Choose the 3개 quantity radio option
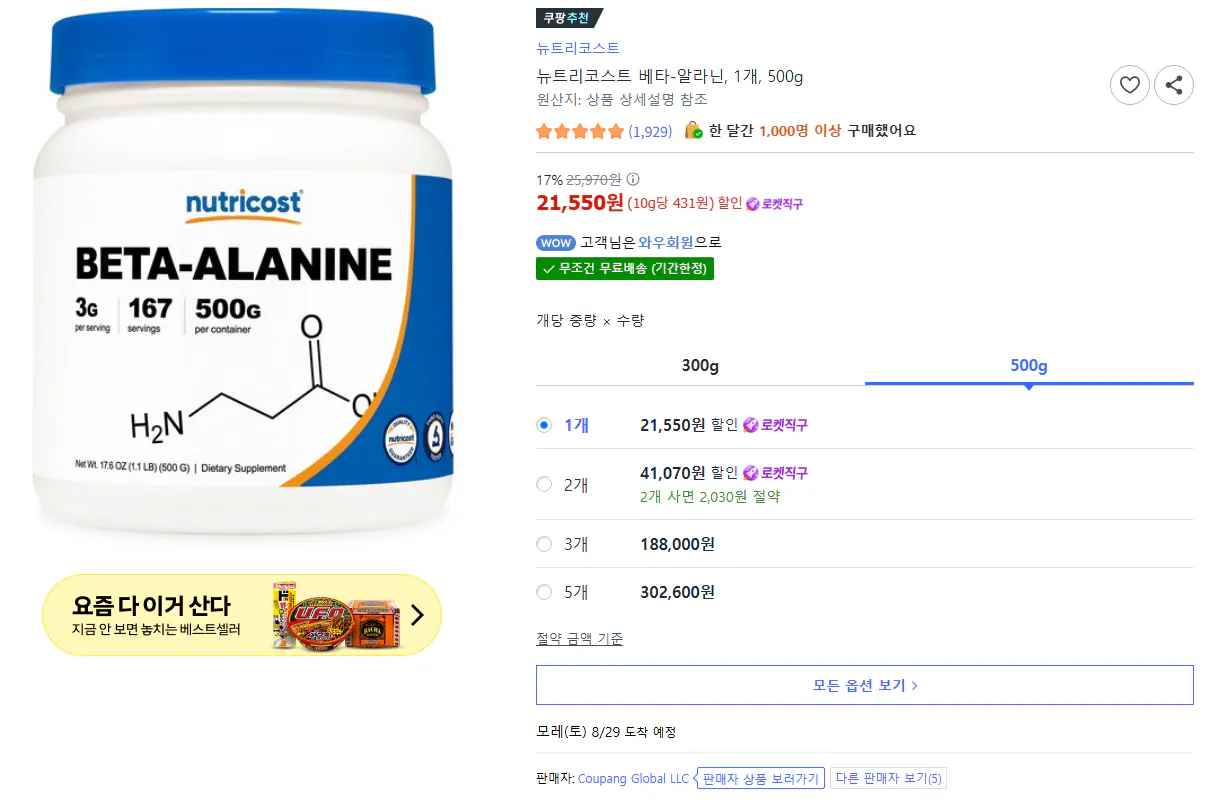Viewport: 1212px width, 802px height. (544, 544)
